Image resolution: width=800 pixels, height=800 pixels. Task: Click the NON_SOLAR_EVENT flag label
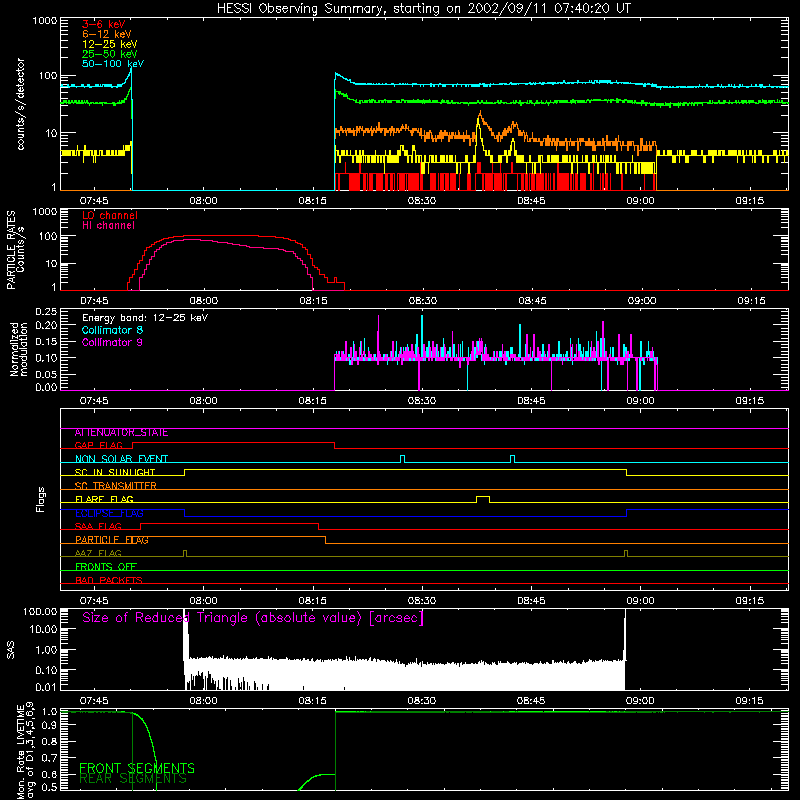(x=121, y=459)
